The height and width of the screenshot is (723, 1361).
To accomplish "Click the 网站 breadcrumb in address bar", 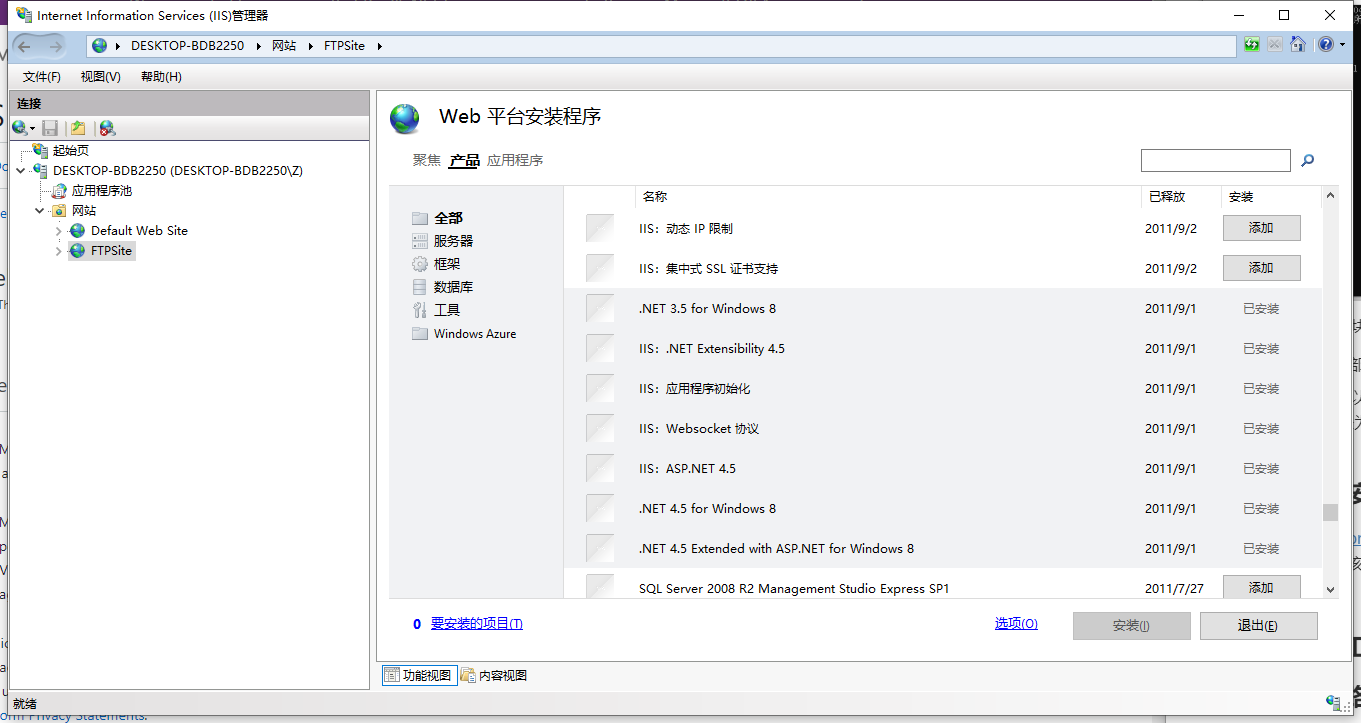I will (284, 46).
